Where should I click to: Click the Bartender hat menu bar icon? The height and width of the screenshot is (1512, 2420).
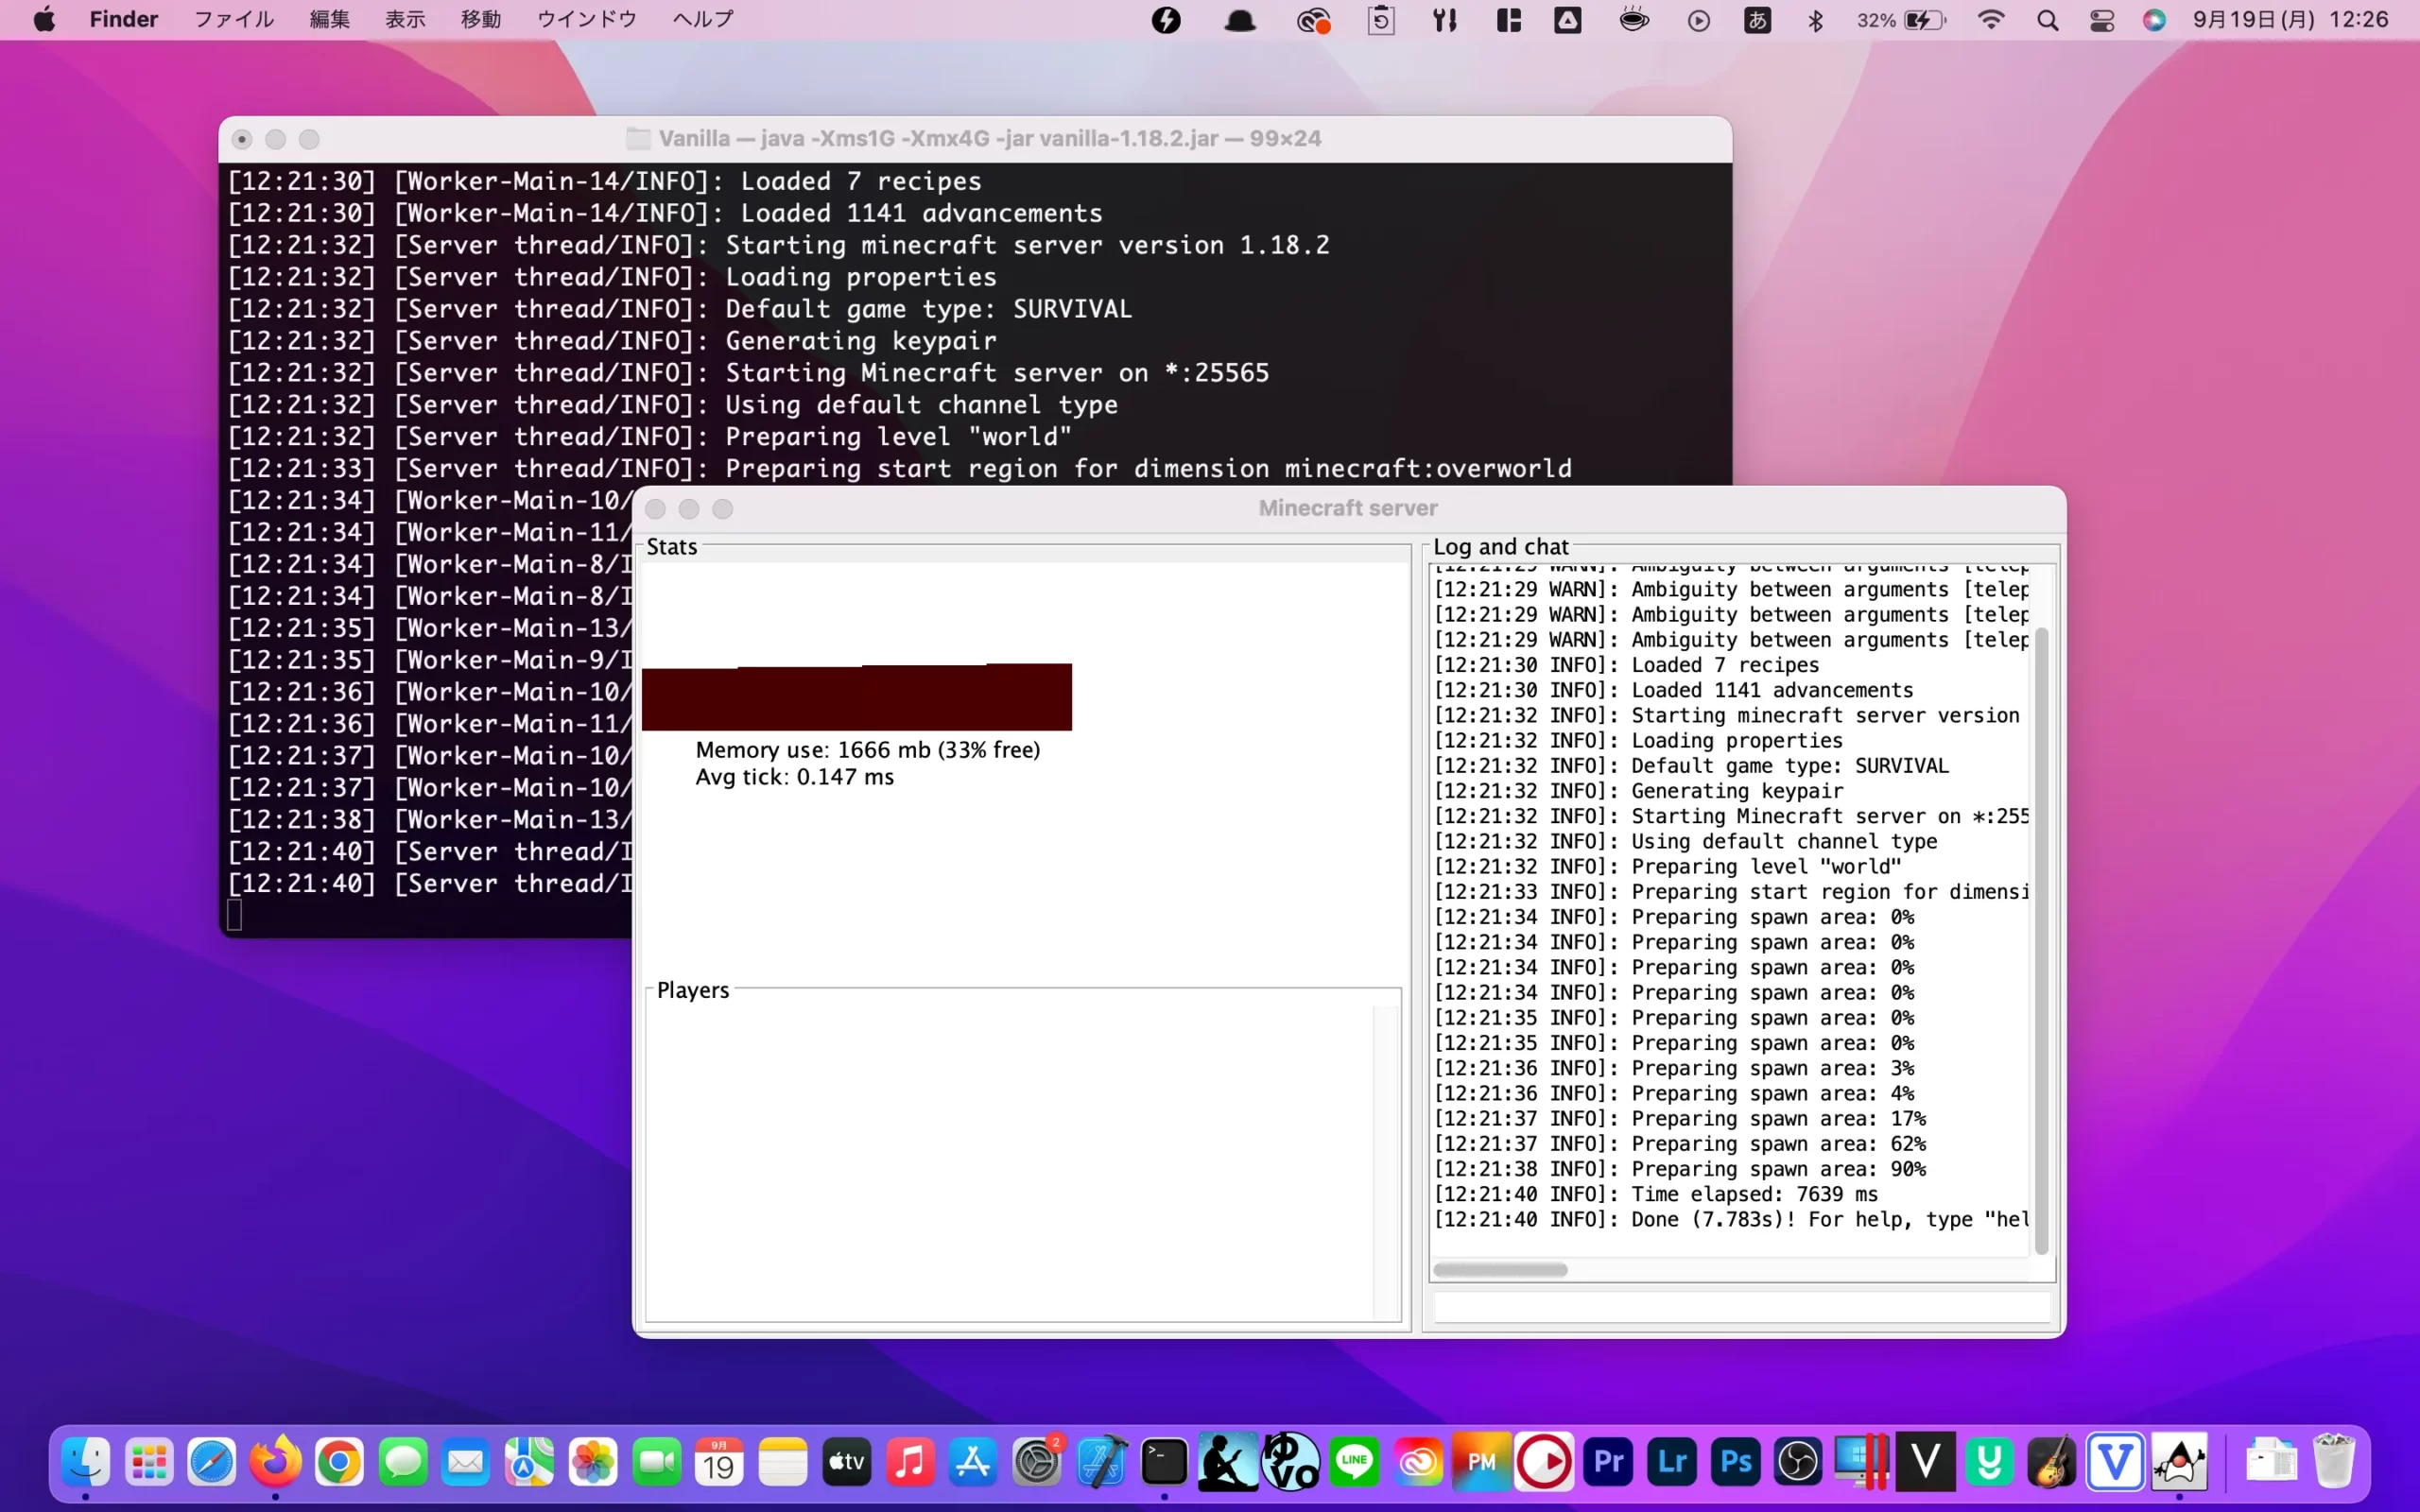1240,20
